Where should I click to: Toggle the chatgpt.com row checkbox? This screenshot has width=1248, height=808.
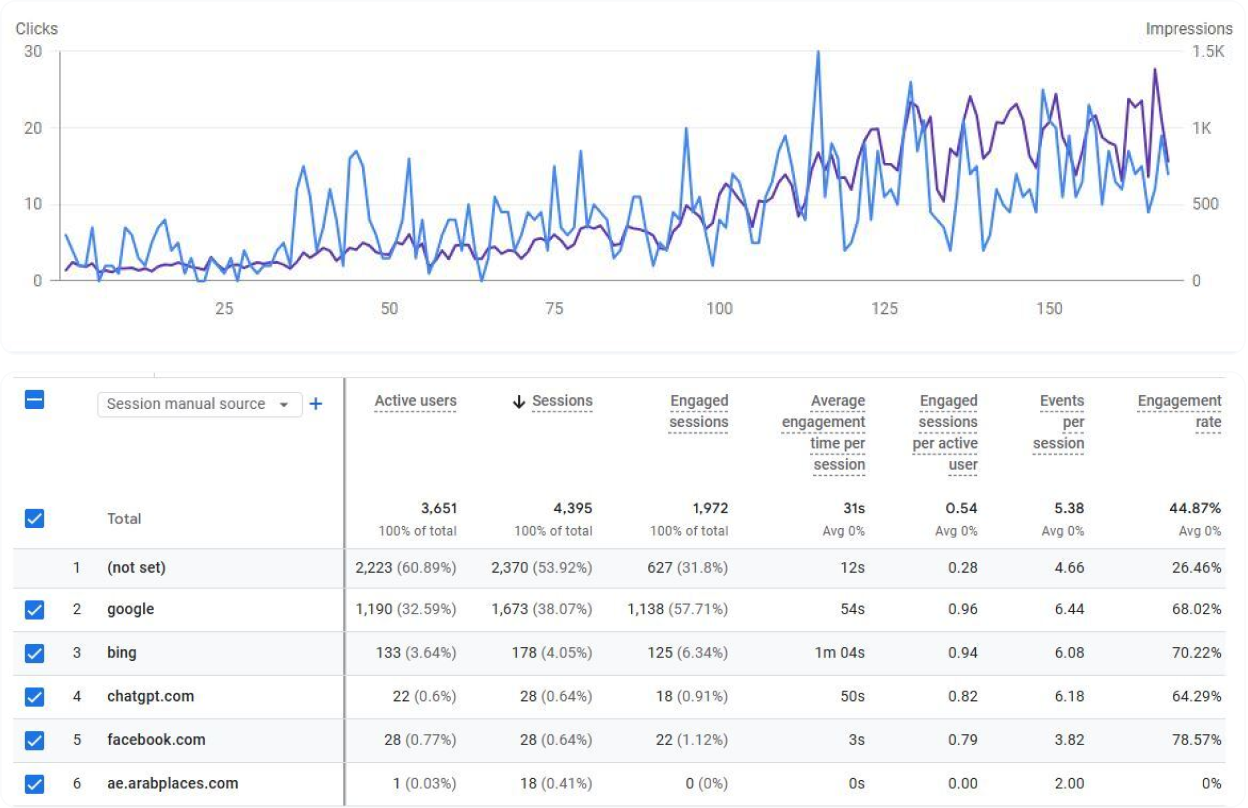pyautogui.click(x=35, y=696)
